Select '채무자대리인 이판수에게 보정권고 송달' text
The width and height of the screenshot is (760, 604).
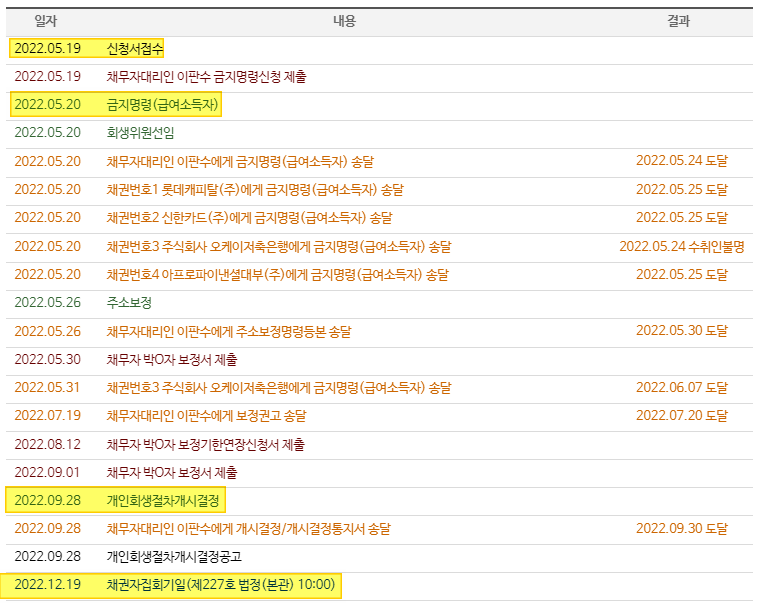[206, 416]
